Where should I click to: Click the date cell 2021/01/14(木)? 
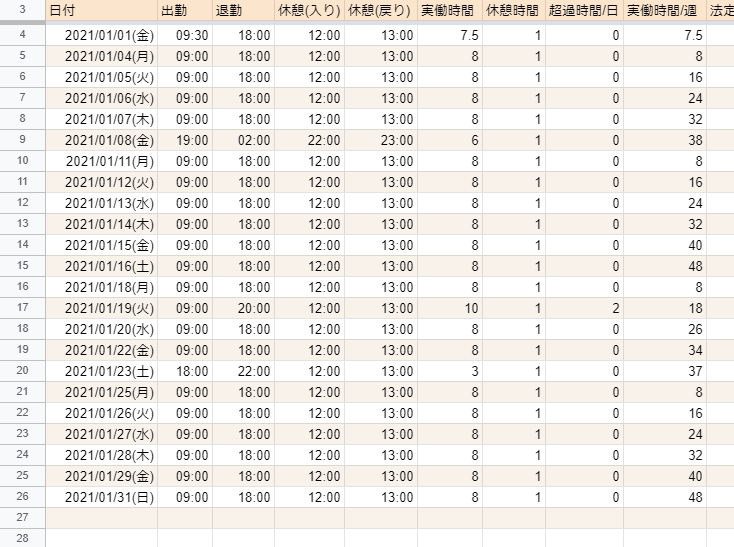click(x=101, y=224)
